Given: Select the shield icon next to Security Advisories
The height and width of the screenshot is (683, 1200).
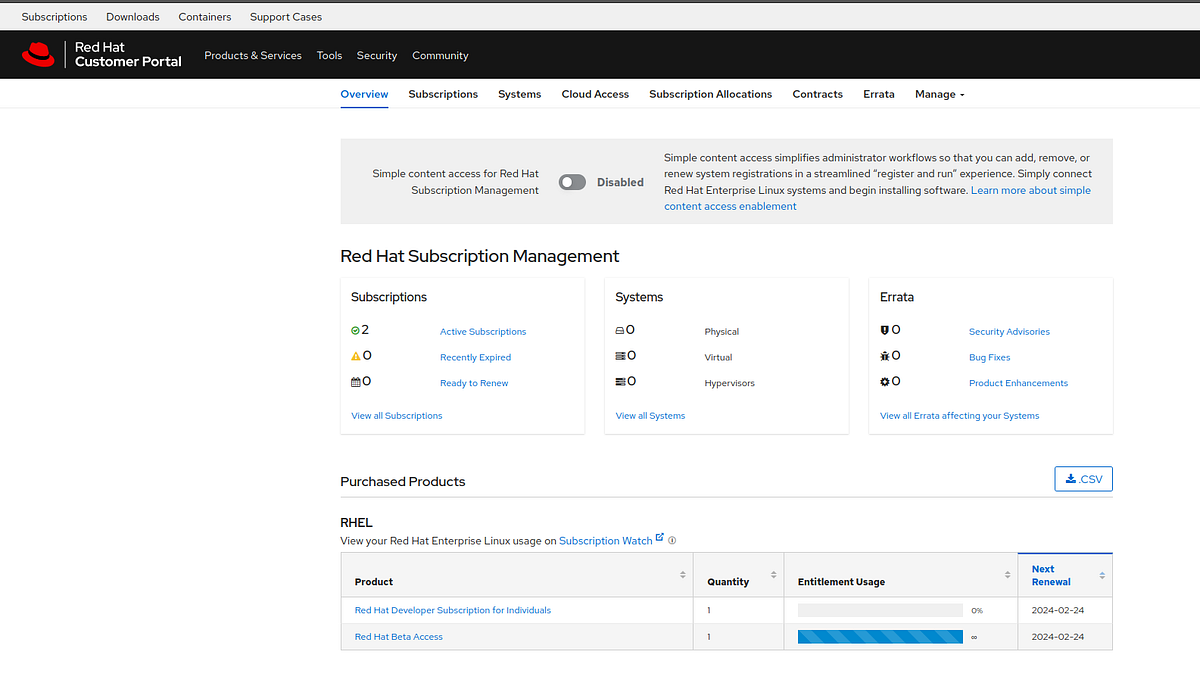Looking at the screenshot, I should coord(885,330).
